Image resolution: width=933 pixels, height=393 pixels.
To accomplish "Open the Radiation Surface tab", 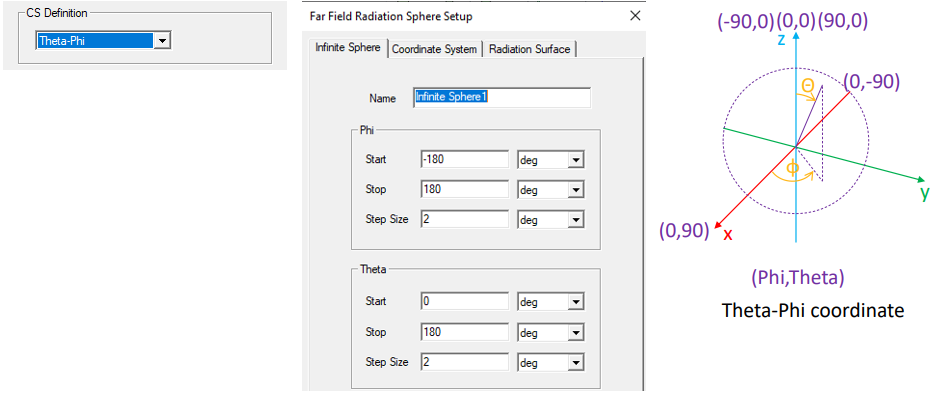I will point(530,49).
